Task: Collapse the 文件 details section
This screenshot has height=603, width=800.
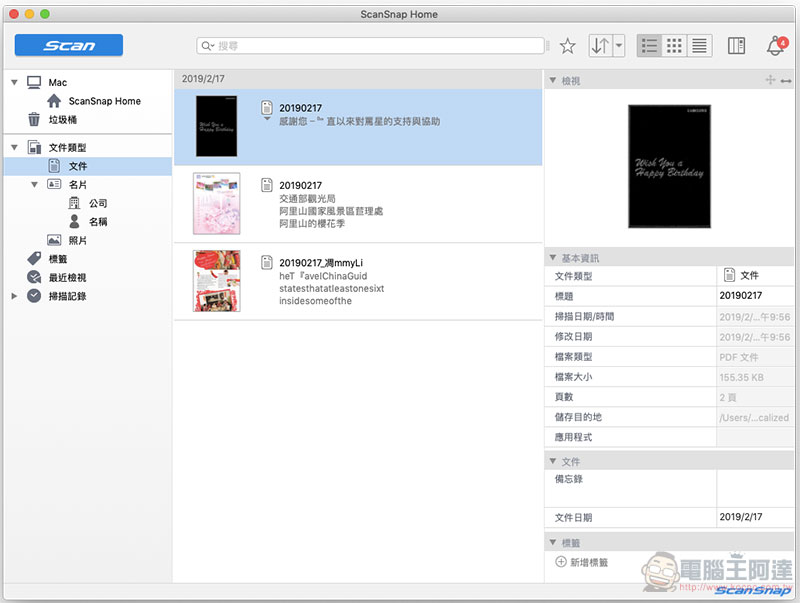Action: point(553,461)
